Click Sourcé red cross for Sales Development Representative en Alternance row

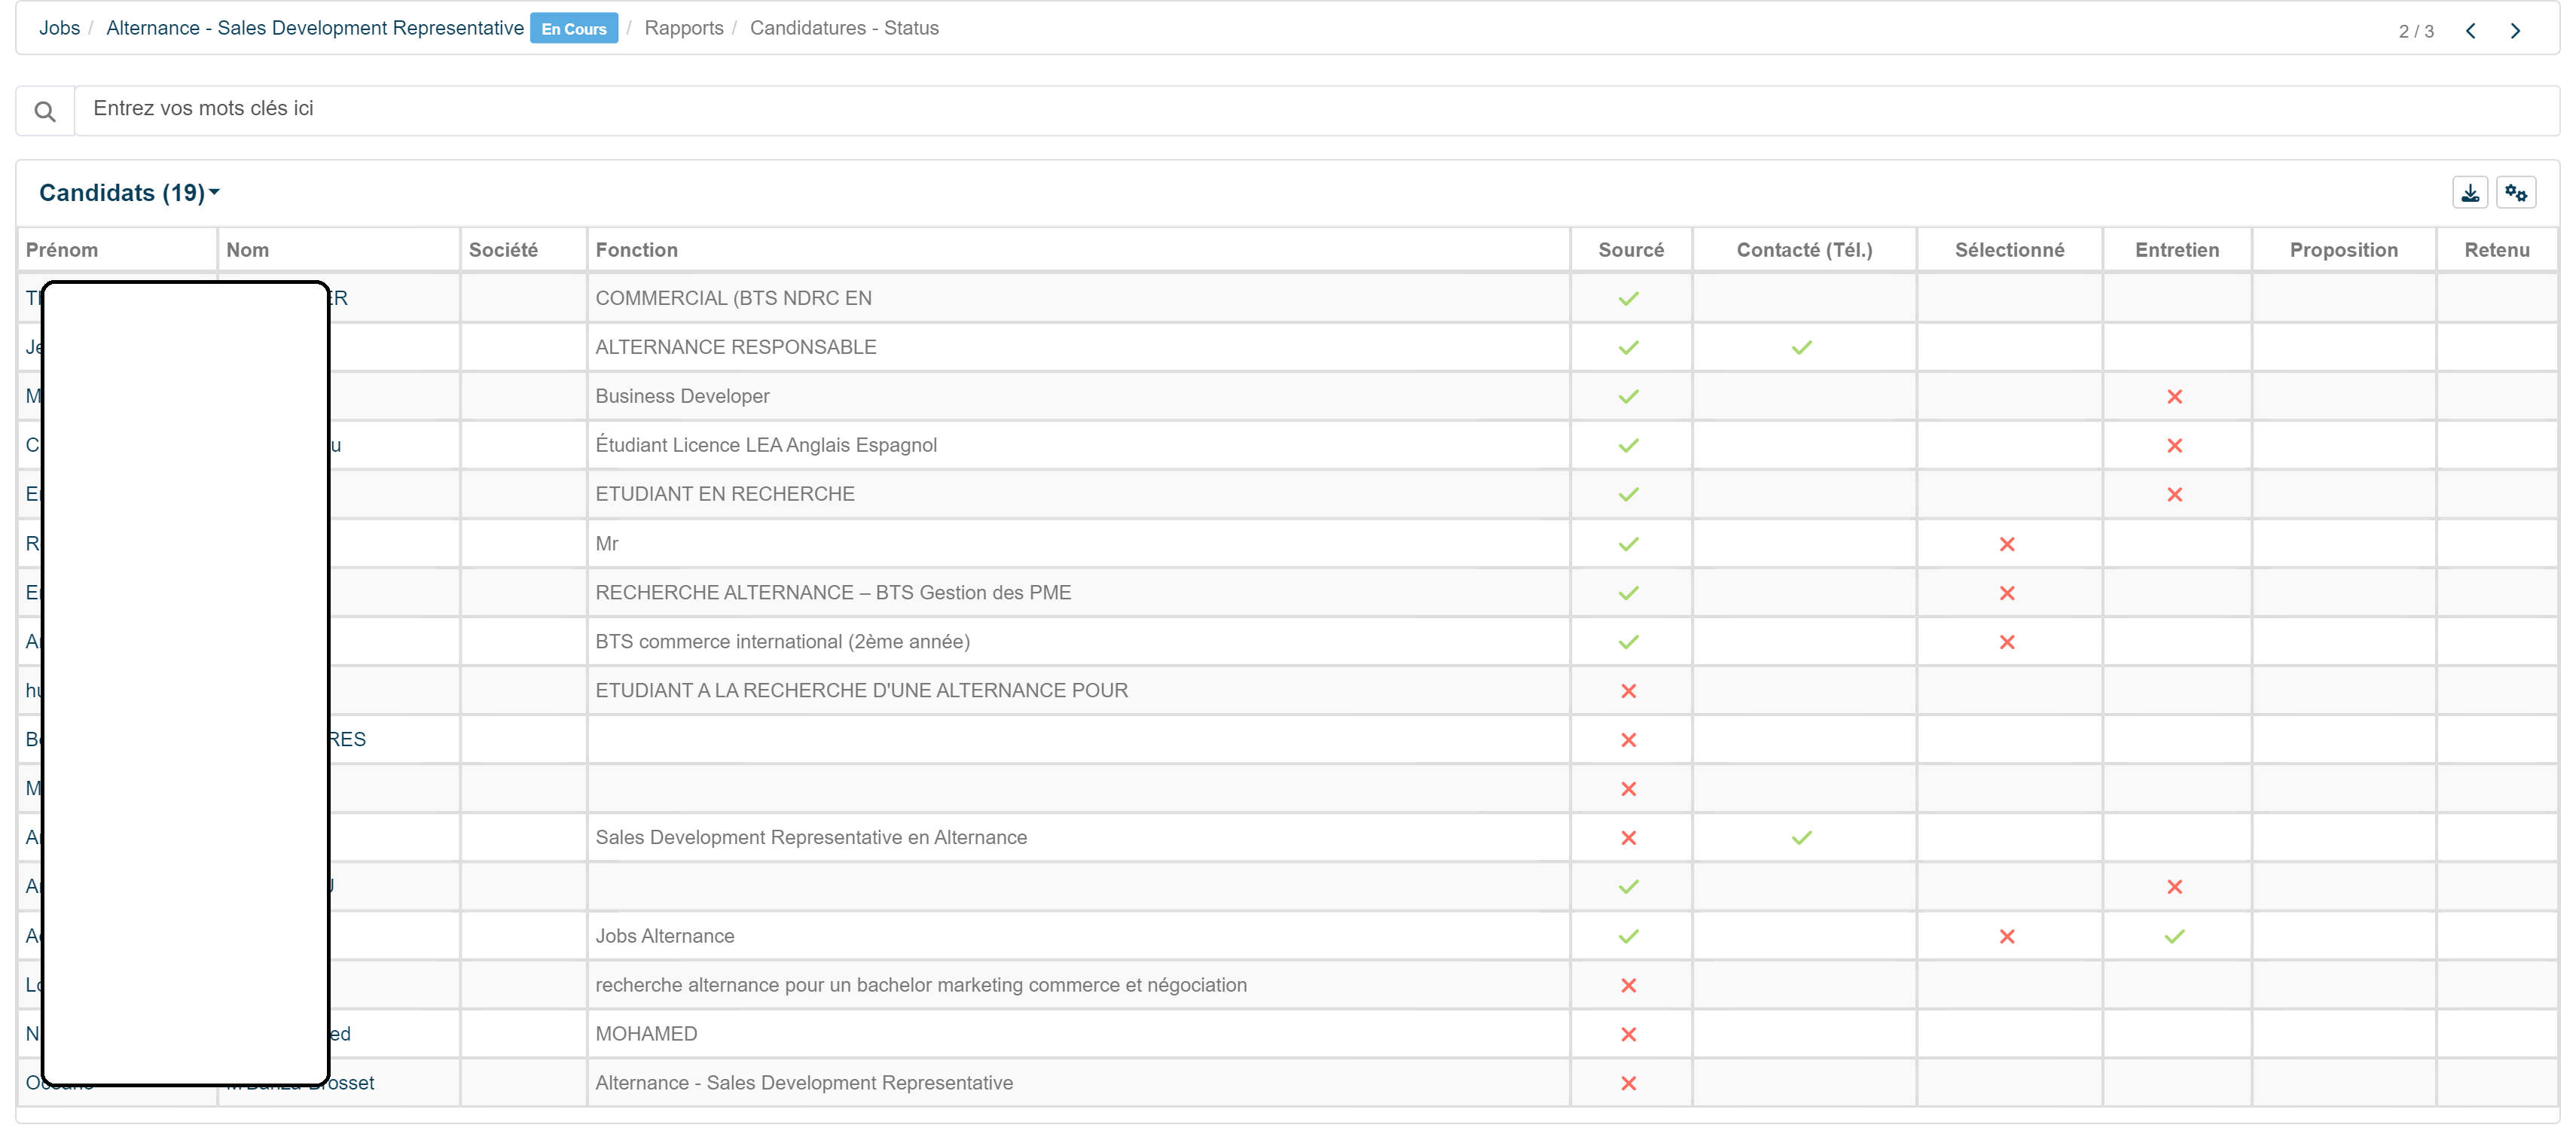(x=1629, y=839)
